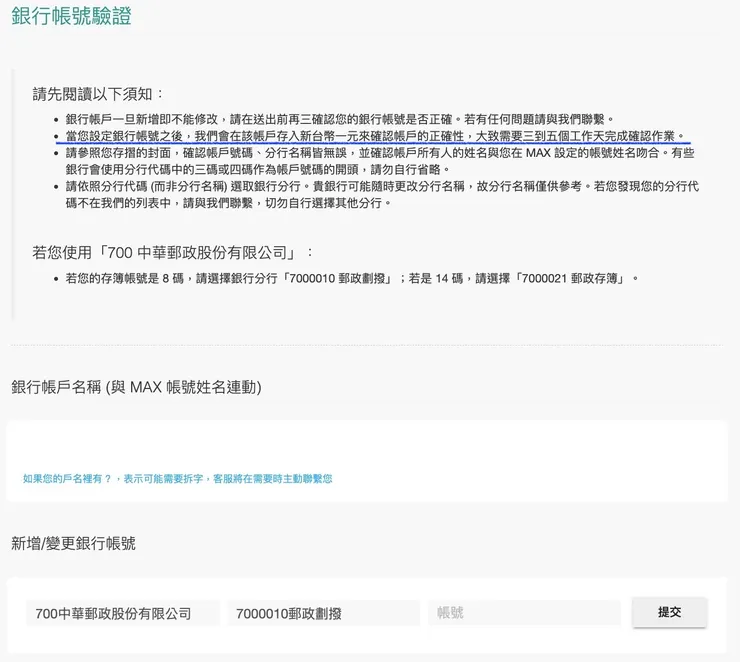
Task: Click the heading 若您使用「700 中華郵政股份有限公司」
Action: pos(173,252)
